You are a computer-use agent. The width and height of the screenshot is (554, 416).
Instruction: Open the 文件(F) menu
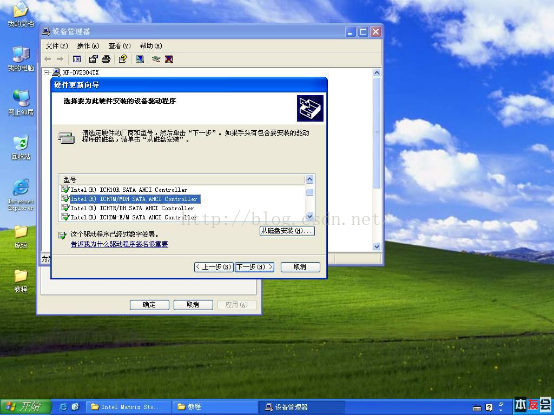[57, 46]
